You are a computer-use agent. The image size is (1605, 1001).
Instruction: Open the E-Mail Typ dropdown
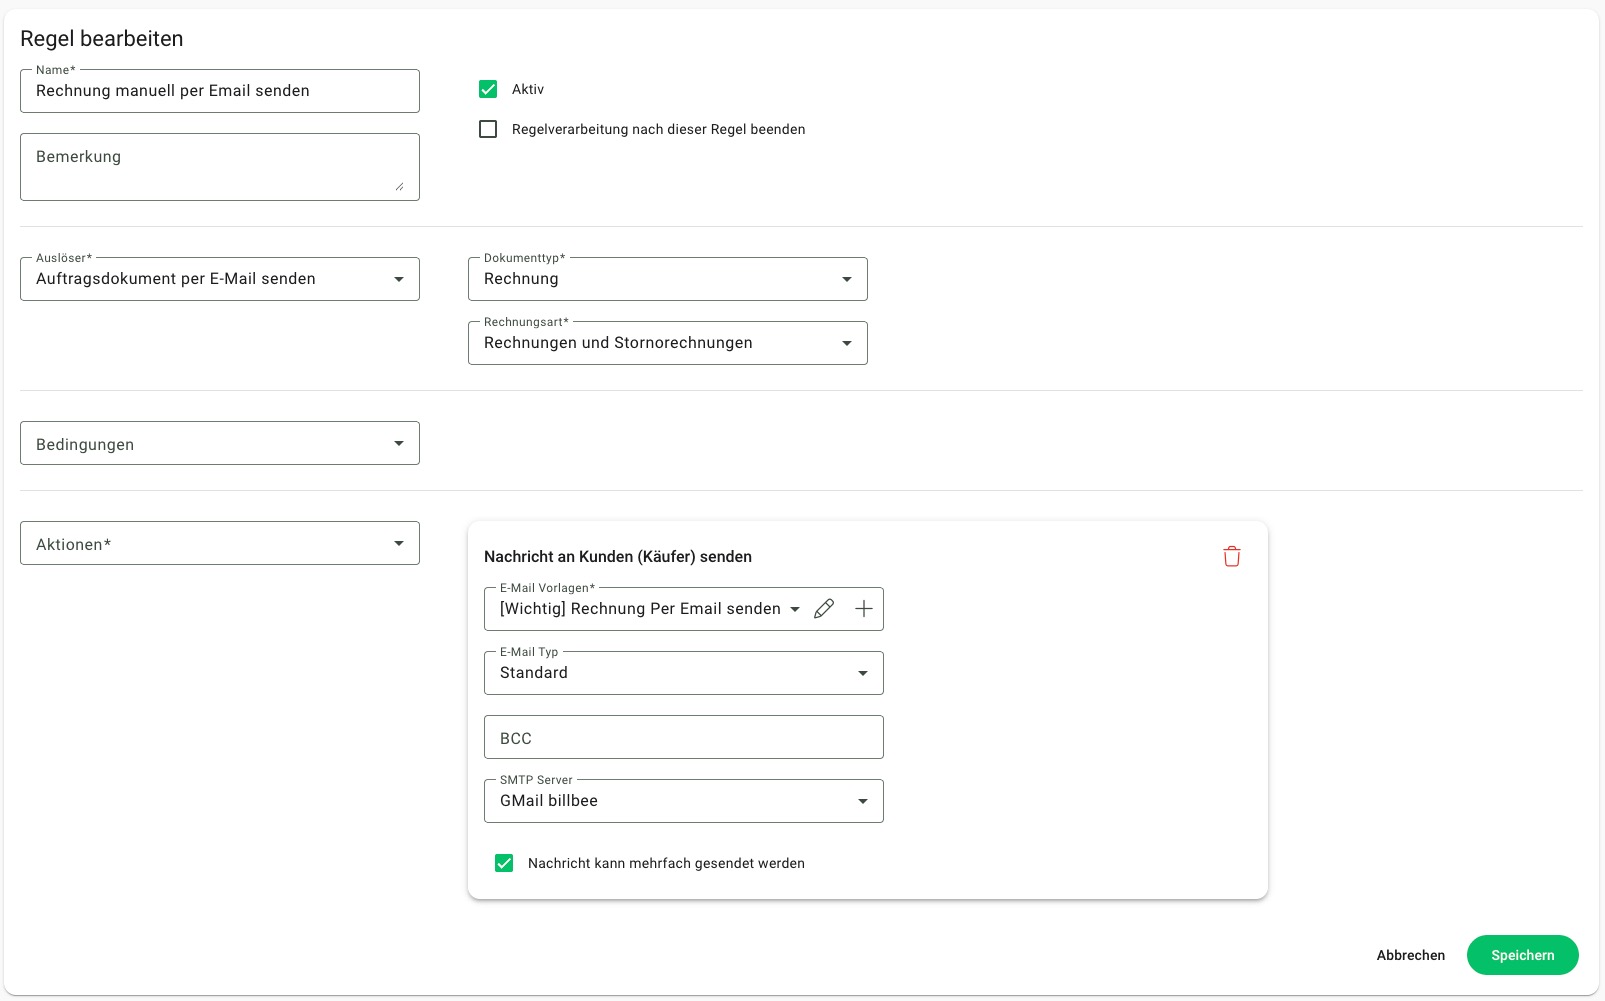click(684, 673)
